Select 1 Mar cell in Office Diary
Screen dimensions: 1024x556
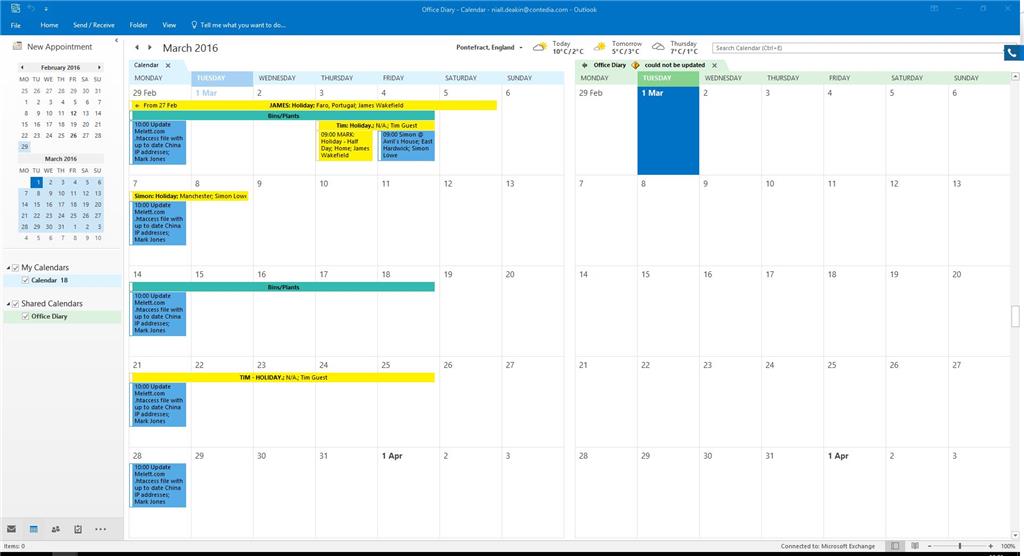668,130
